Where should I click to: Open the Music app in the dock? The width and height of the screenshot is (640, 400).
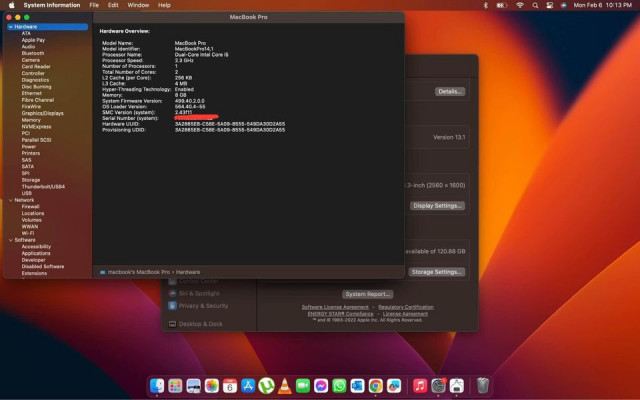pos(420,385)
